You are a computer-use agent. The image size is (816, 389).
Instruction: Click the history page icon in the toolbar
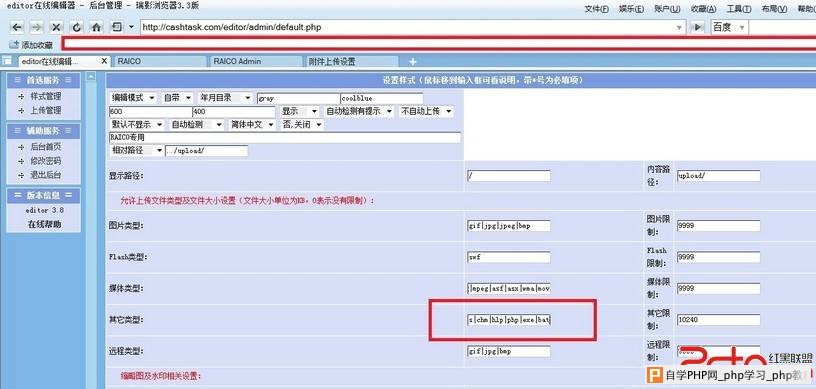[117, 27]
